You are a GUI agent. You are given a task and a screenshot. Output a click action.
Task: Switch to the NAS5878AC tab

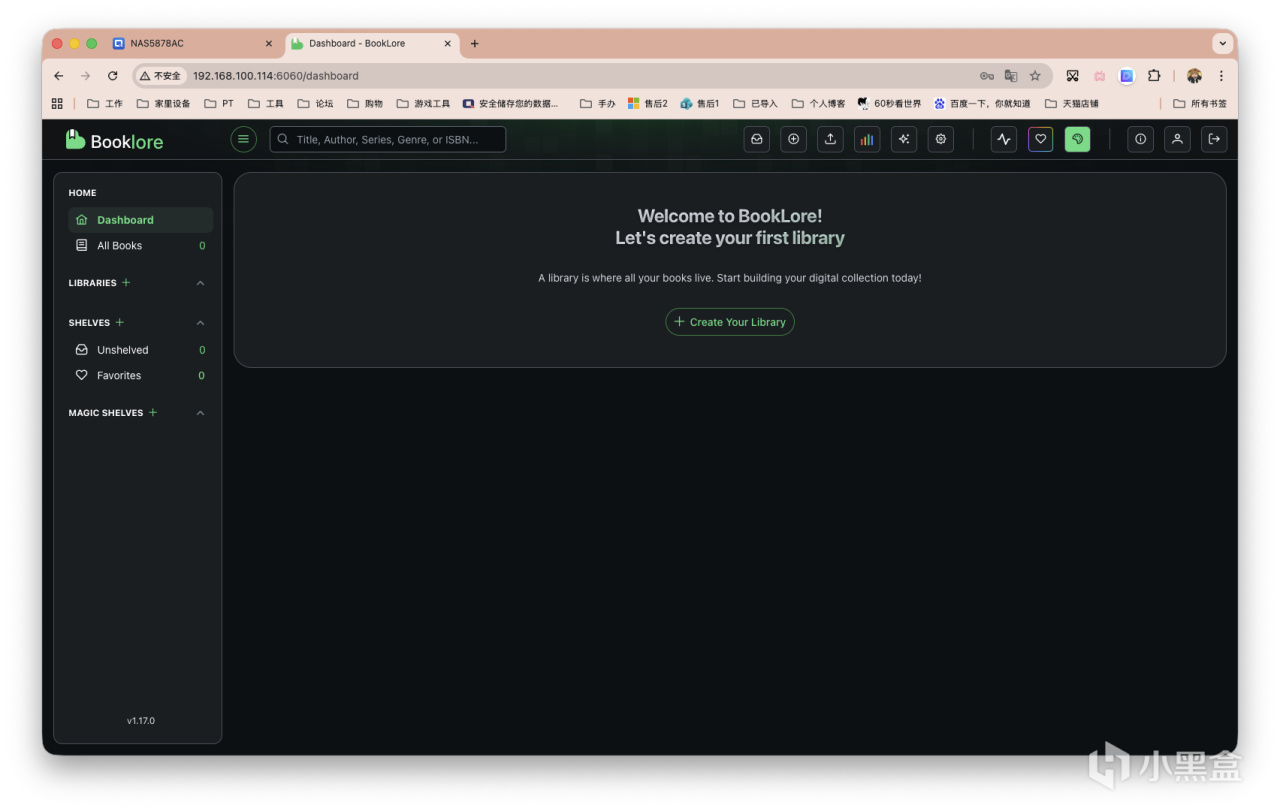click(192, 44)
